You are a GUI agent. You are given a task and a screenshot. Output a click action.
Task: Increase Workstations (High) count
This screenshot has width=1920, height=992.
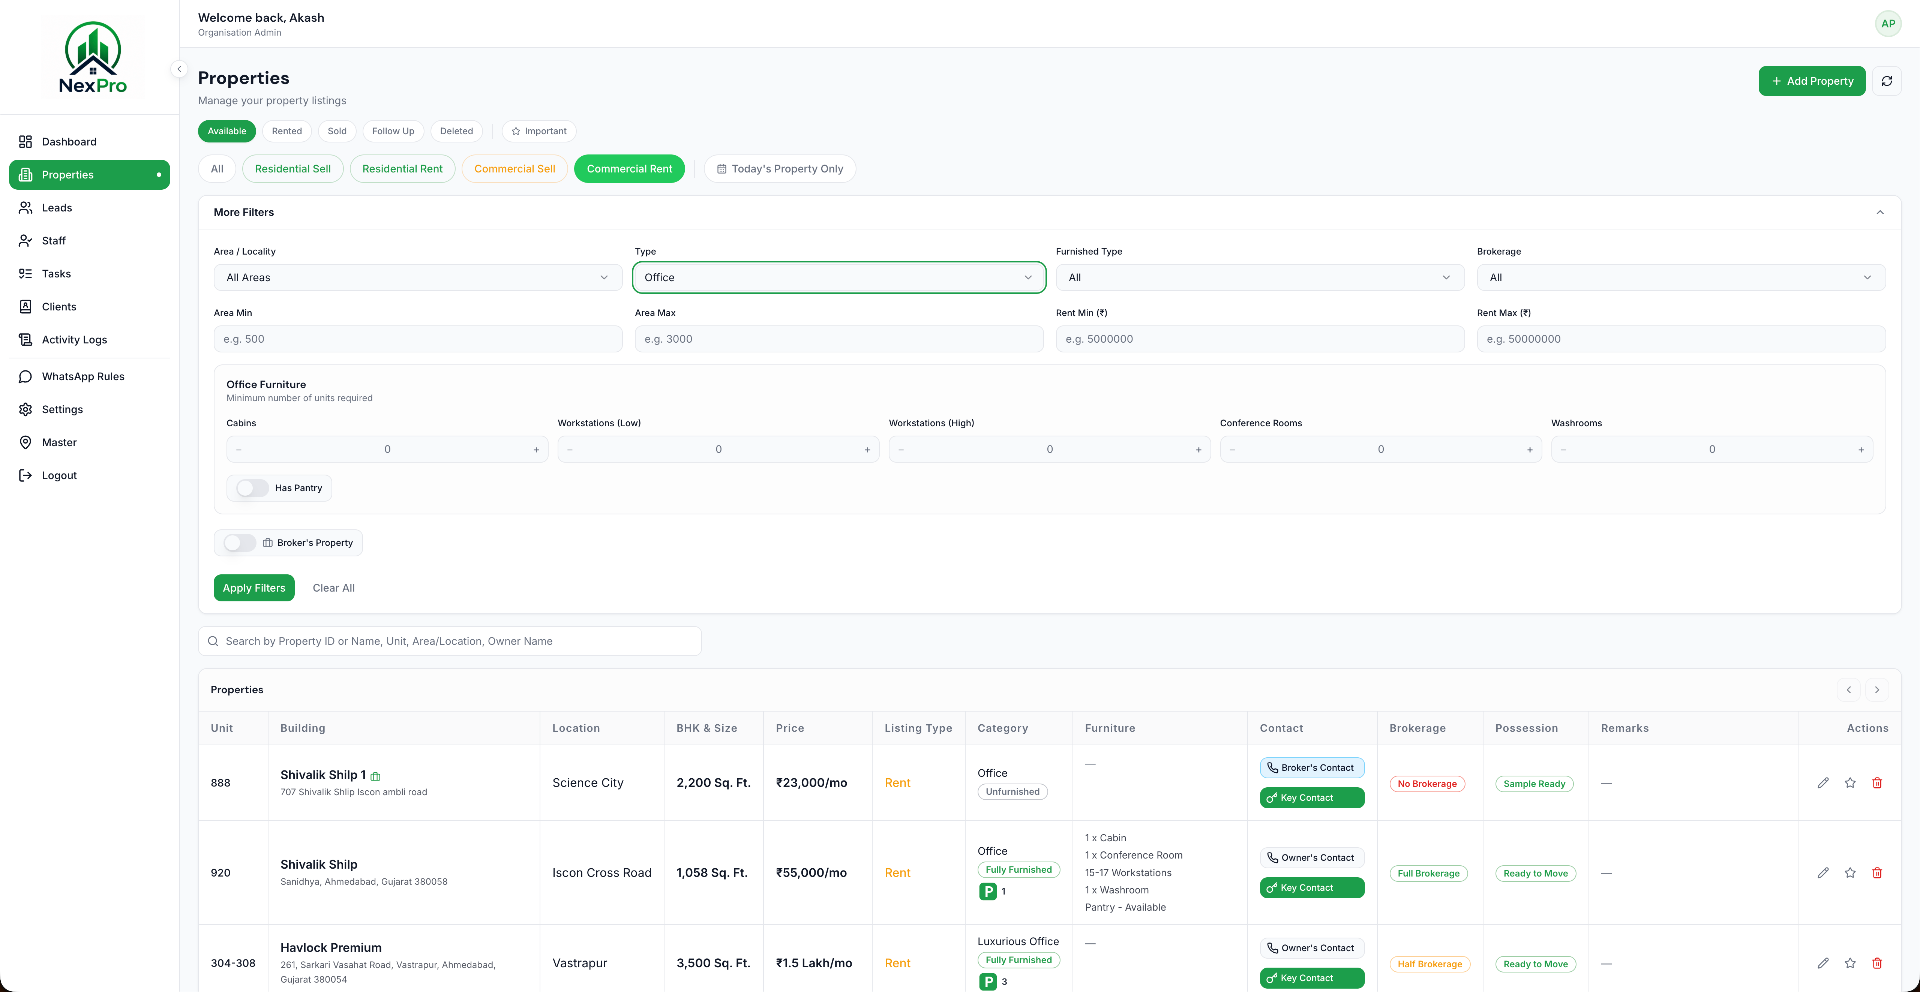[x=1198, y=450]
